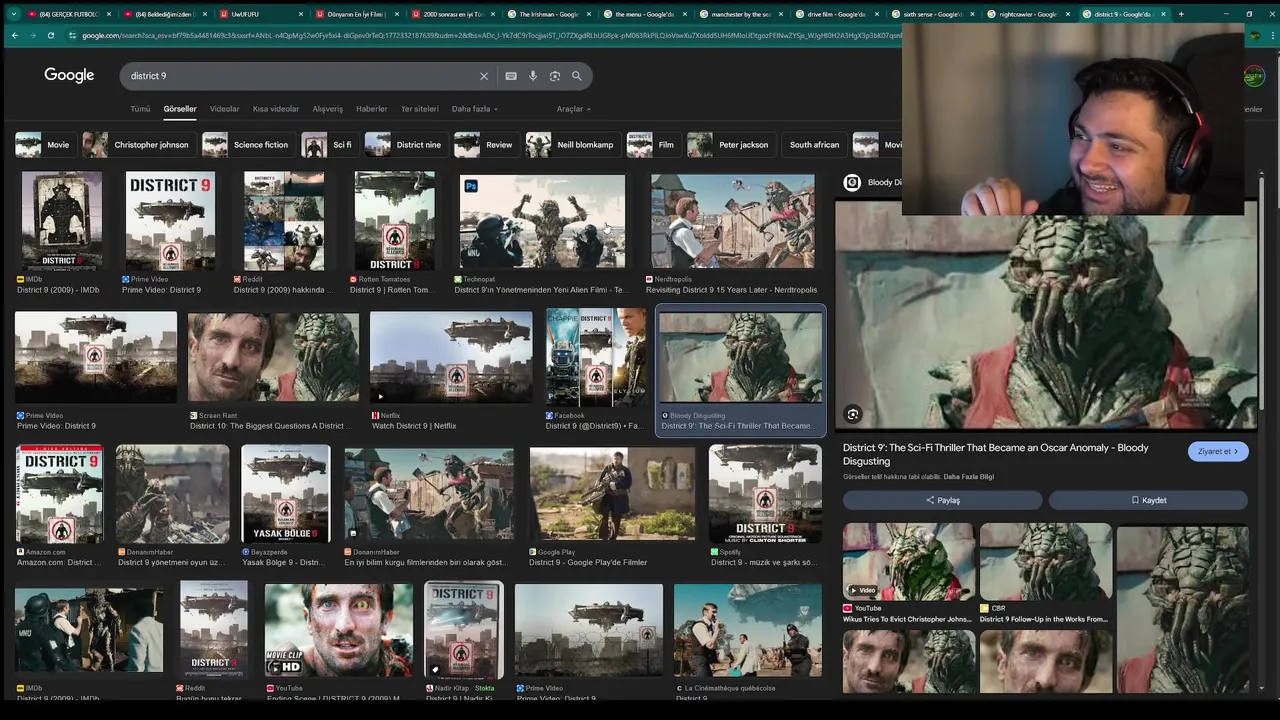This screenshot has width=1280, height=720.
Task: Close the 'The Irishman' browser tab
Action: click(x=587, y=14)
